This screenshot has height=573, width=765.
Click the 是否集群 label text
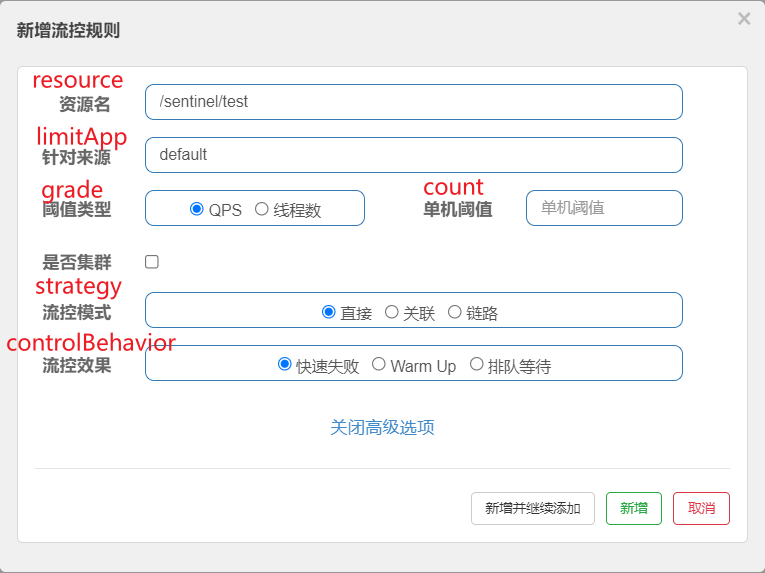(77, 263)
